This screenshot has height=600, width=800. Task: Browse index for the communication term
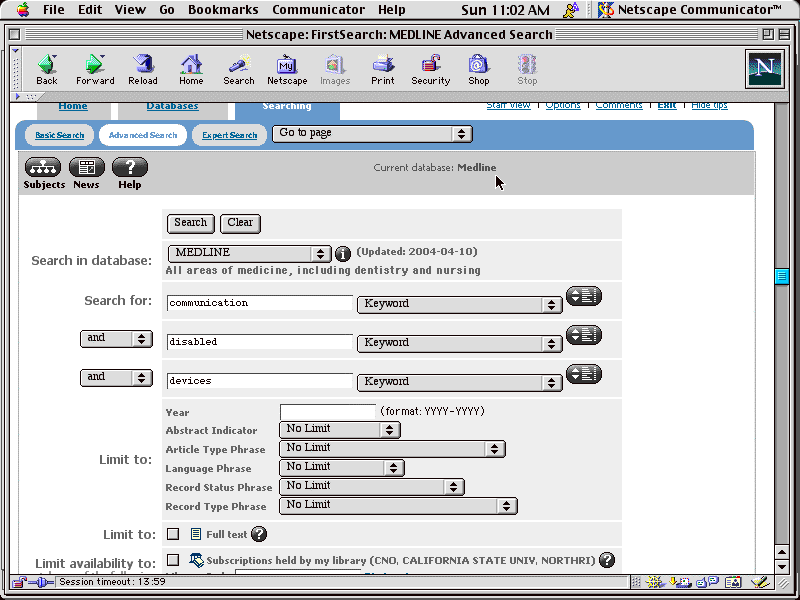(584, 296)
